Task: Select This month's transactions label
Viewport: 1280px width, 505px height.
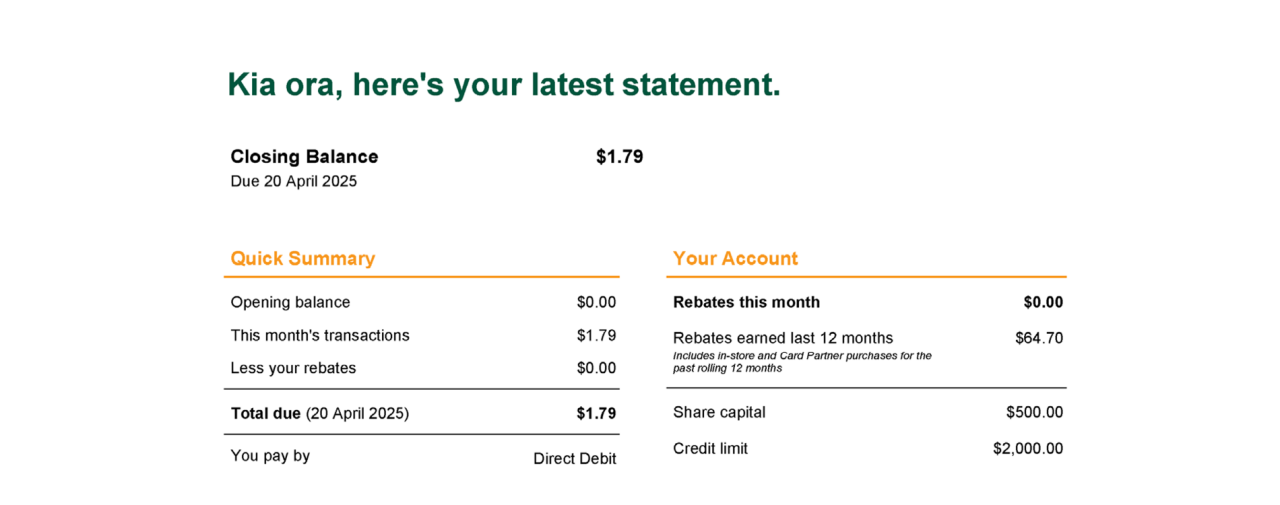Action: pos(320,336)
